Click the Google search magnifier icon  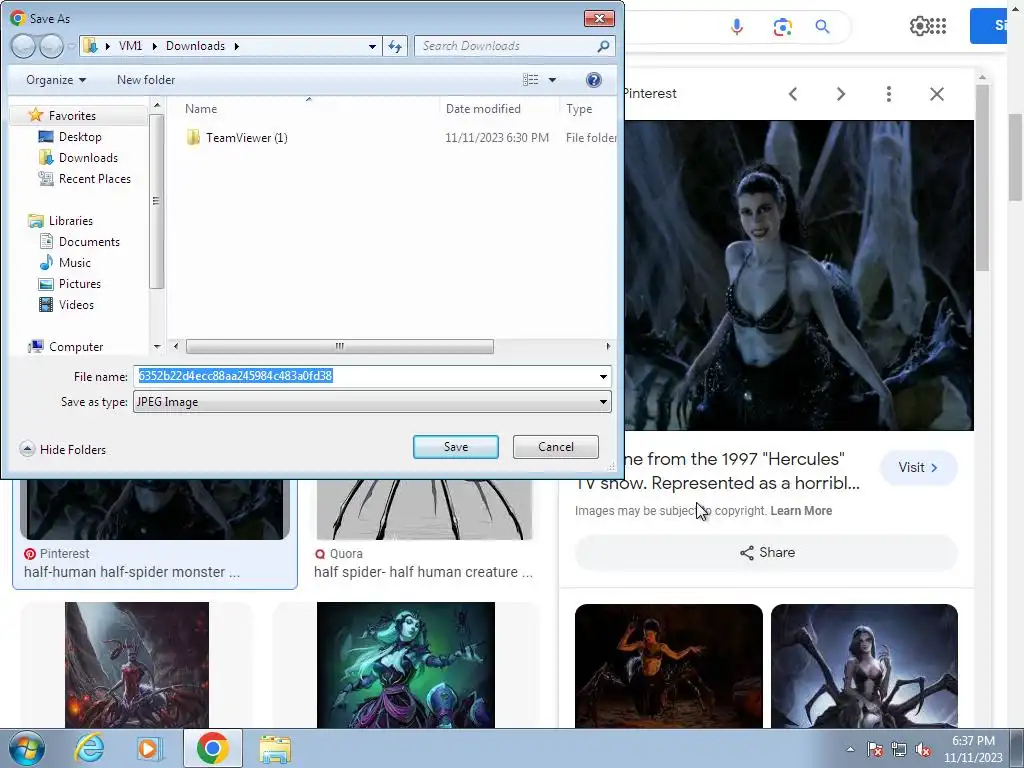tap(822, 27)
